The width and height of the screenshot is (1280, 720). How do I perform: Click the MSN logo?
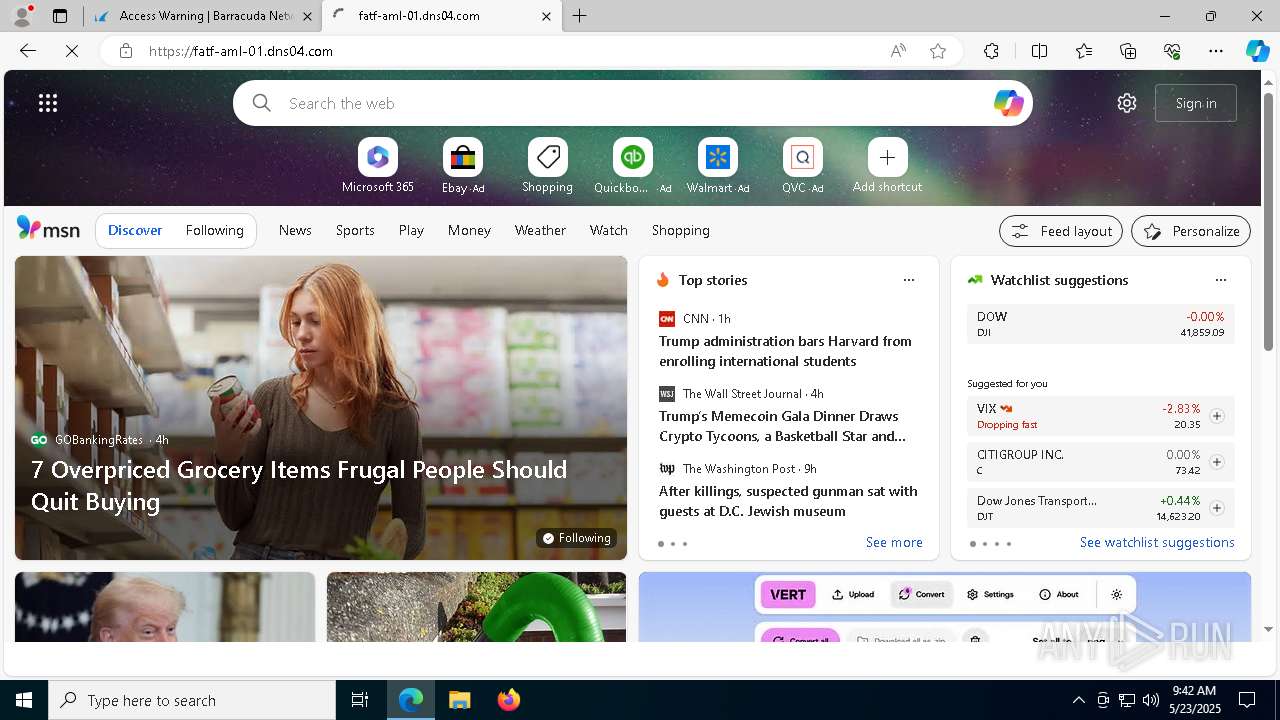pyautogui.click(x=48, y=229)
